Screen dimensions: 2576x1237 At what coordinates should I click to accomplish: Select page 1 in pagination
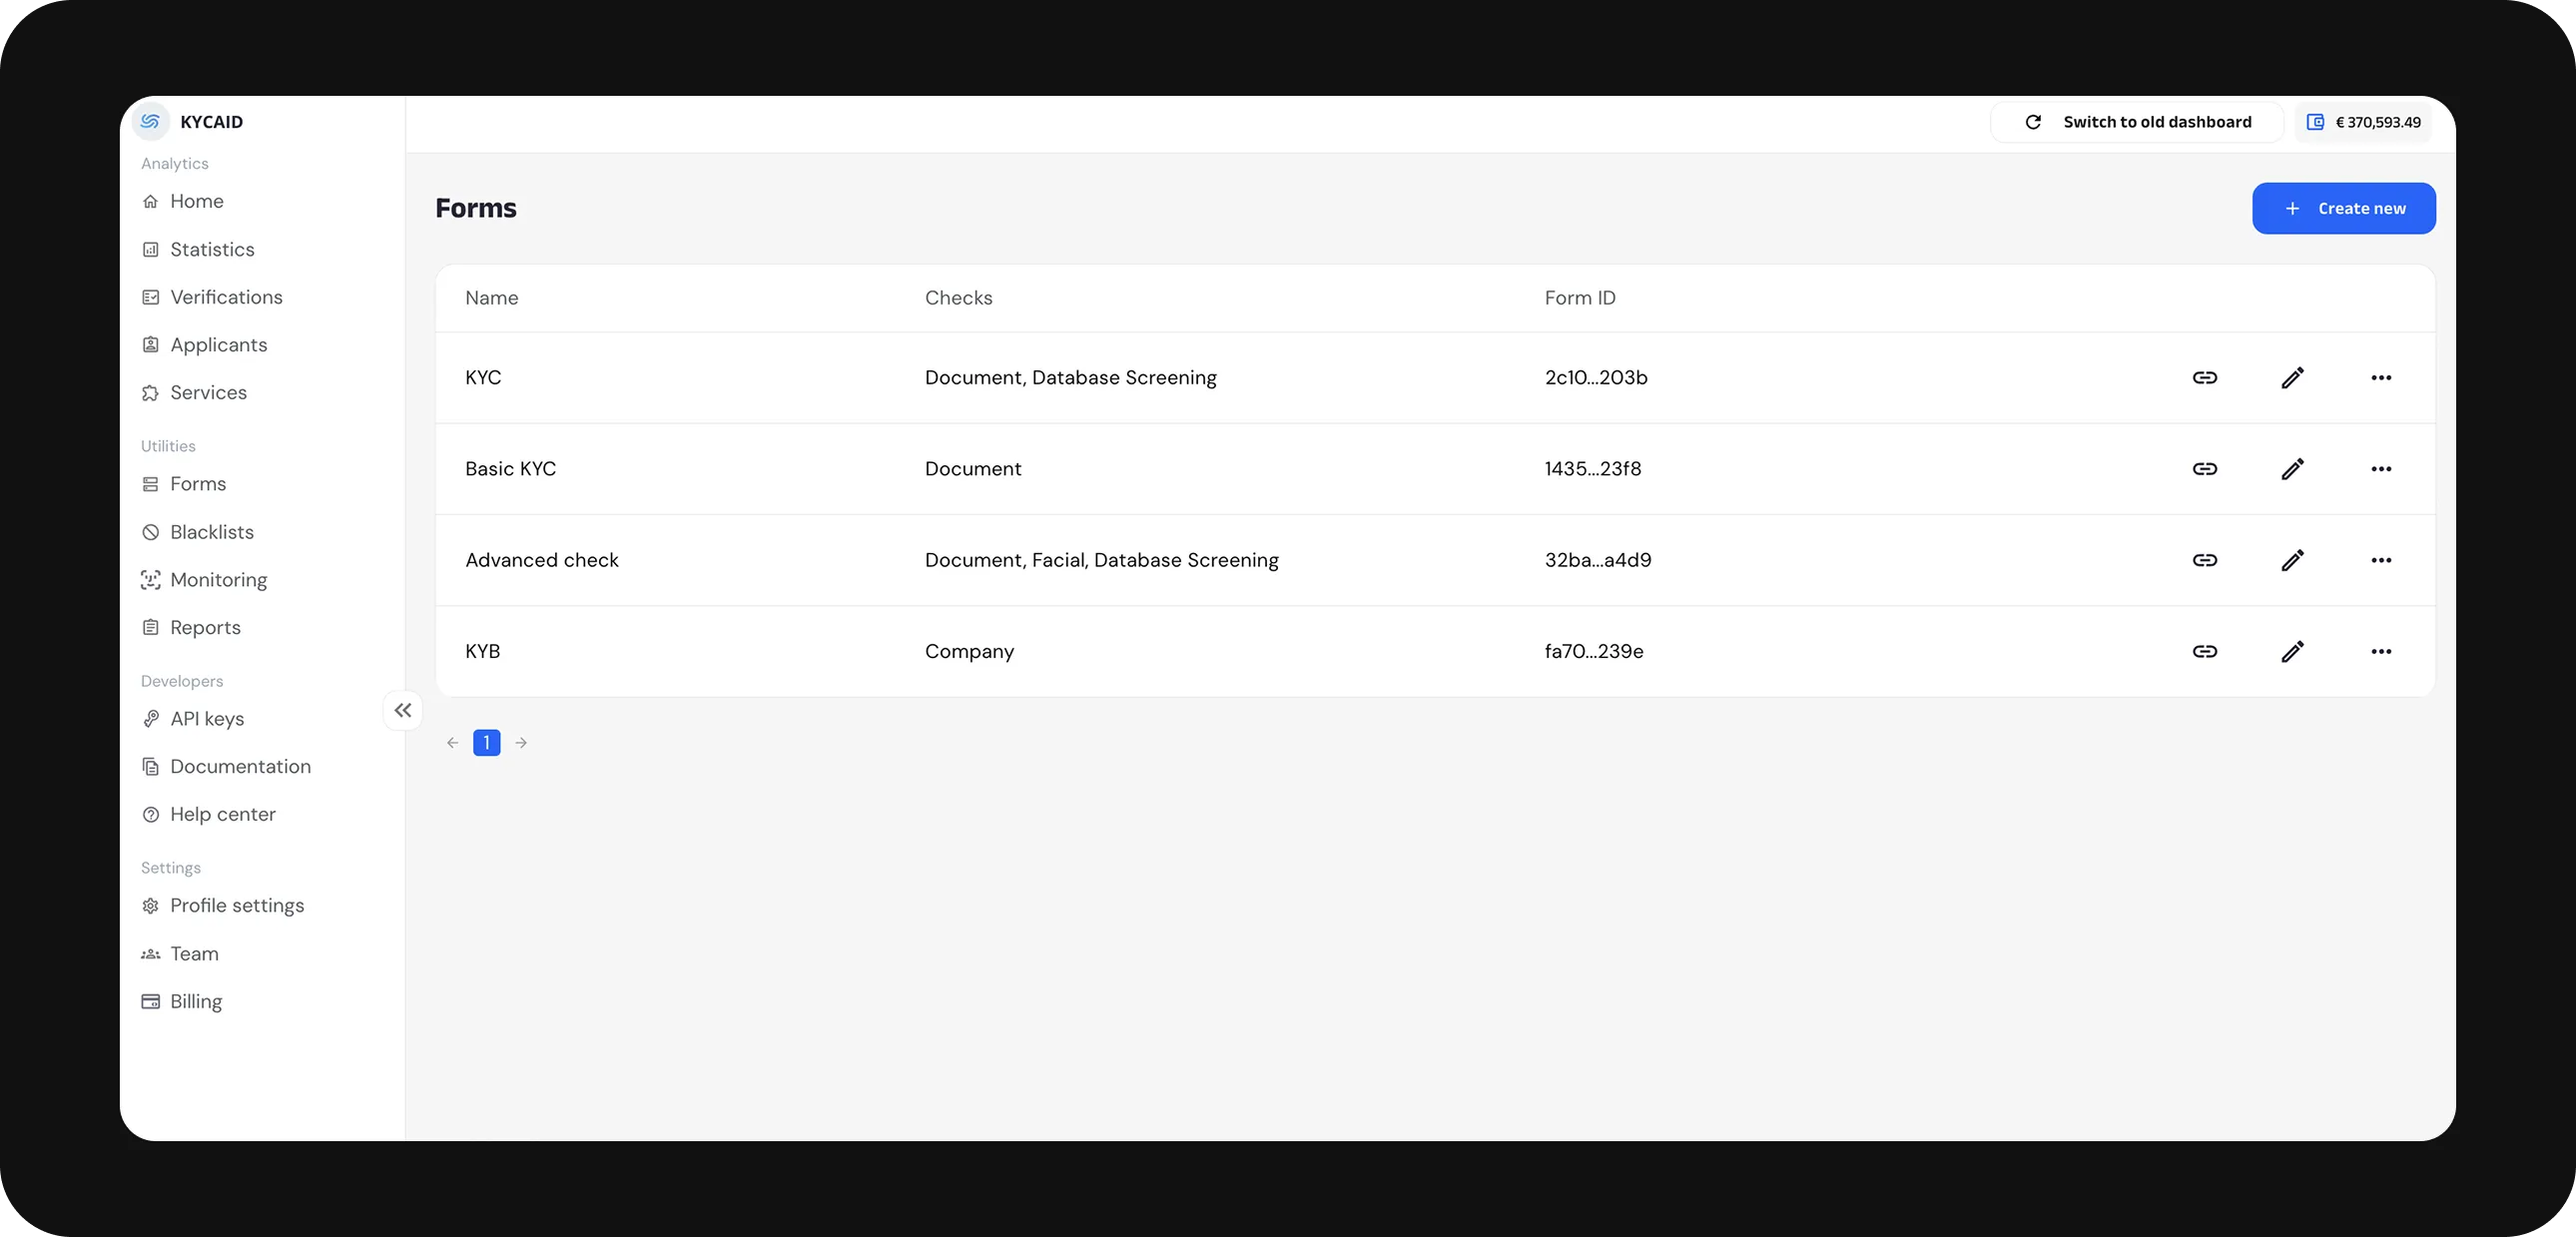486,742
